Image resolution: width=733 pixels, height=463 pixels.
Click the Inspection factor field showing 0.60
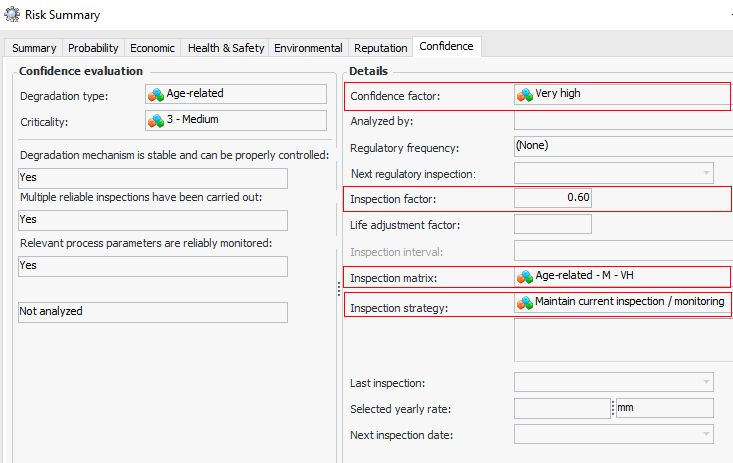coord(553,198)
